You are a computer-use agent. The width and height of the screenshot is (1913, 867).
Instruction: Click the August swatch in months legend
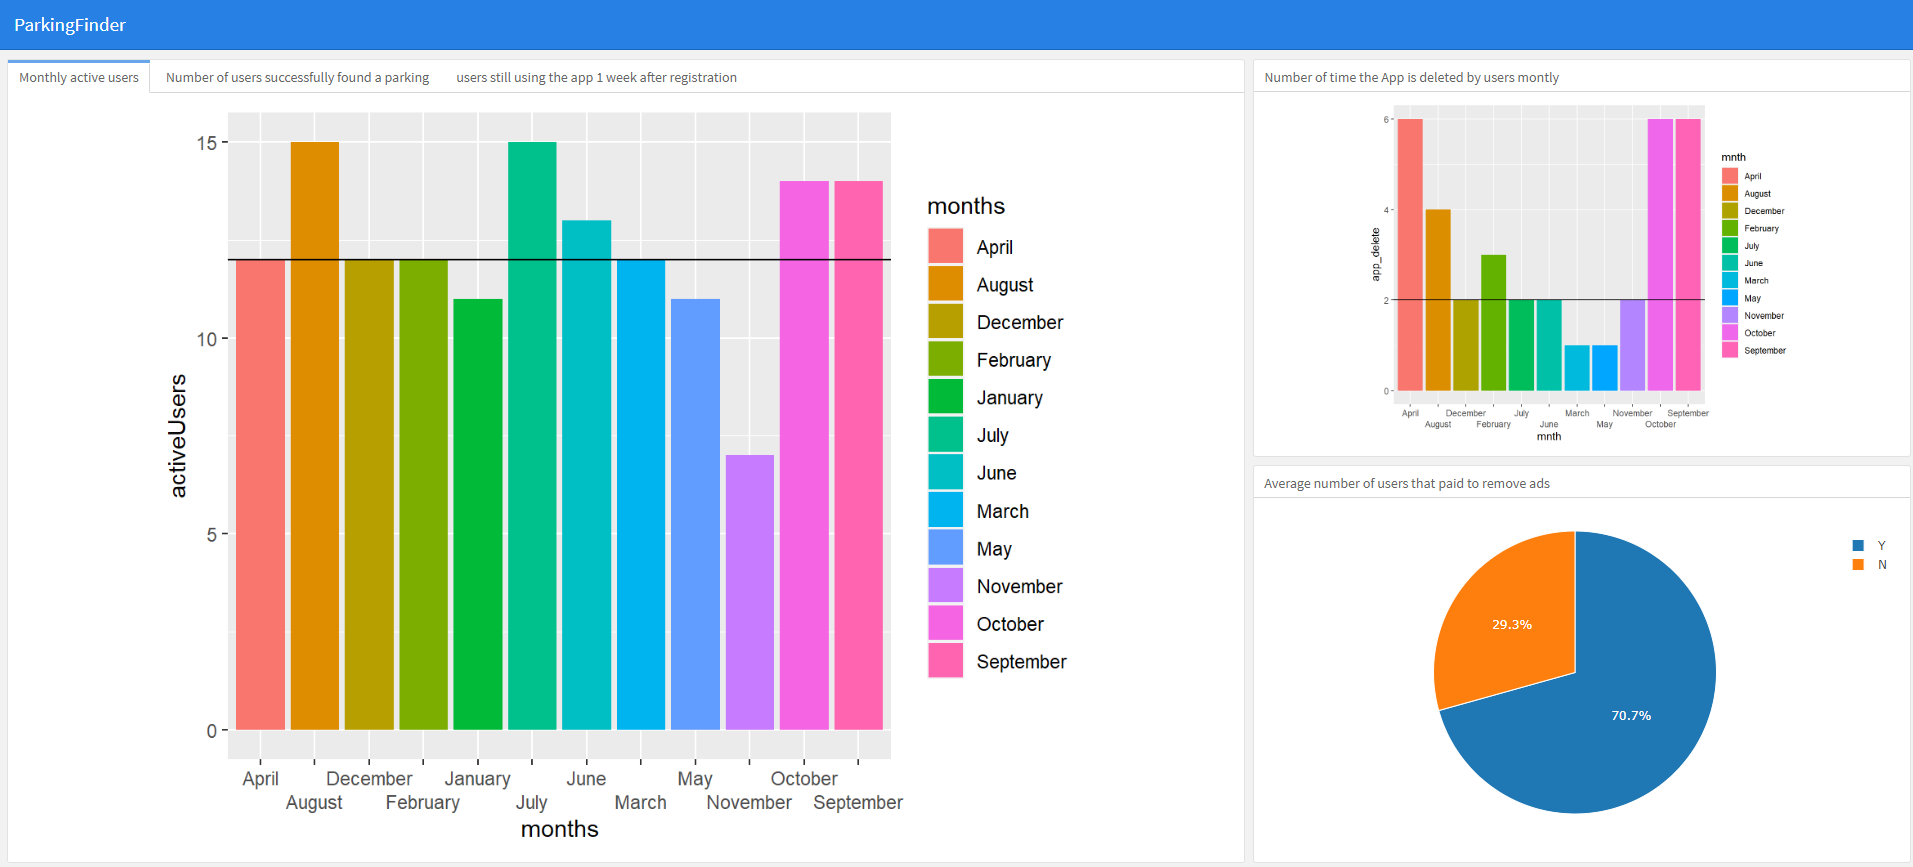pyautogui.click(x=945, y=284)
